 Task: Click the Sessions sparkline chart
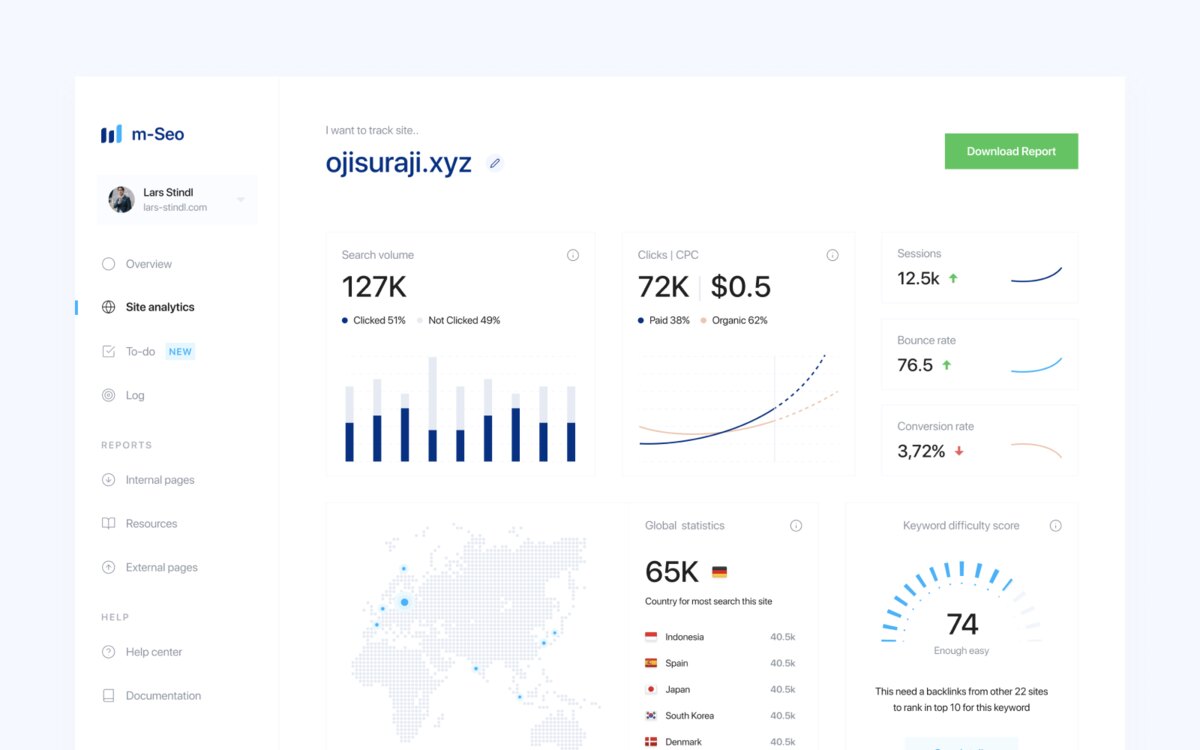point(1036,274)
